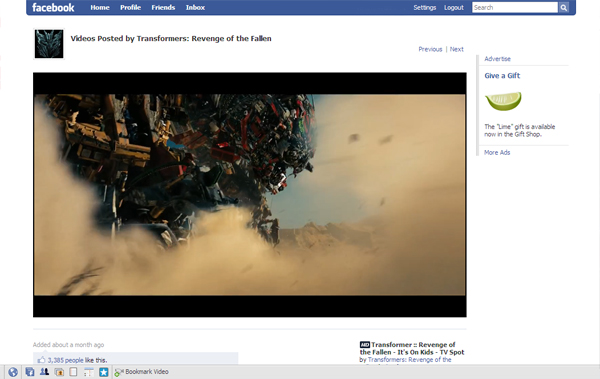This screenshot has height=379, width=600.
Task: Open Settings in the top bar
Action: (424, 7)
